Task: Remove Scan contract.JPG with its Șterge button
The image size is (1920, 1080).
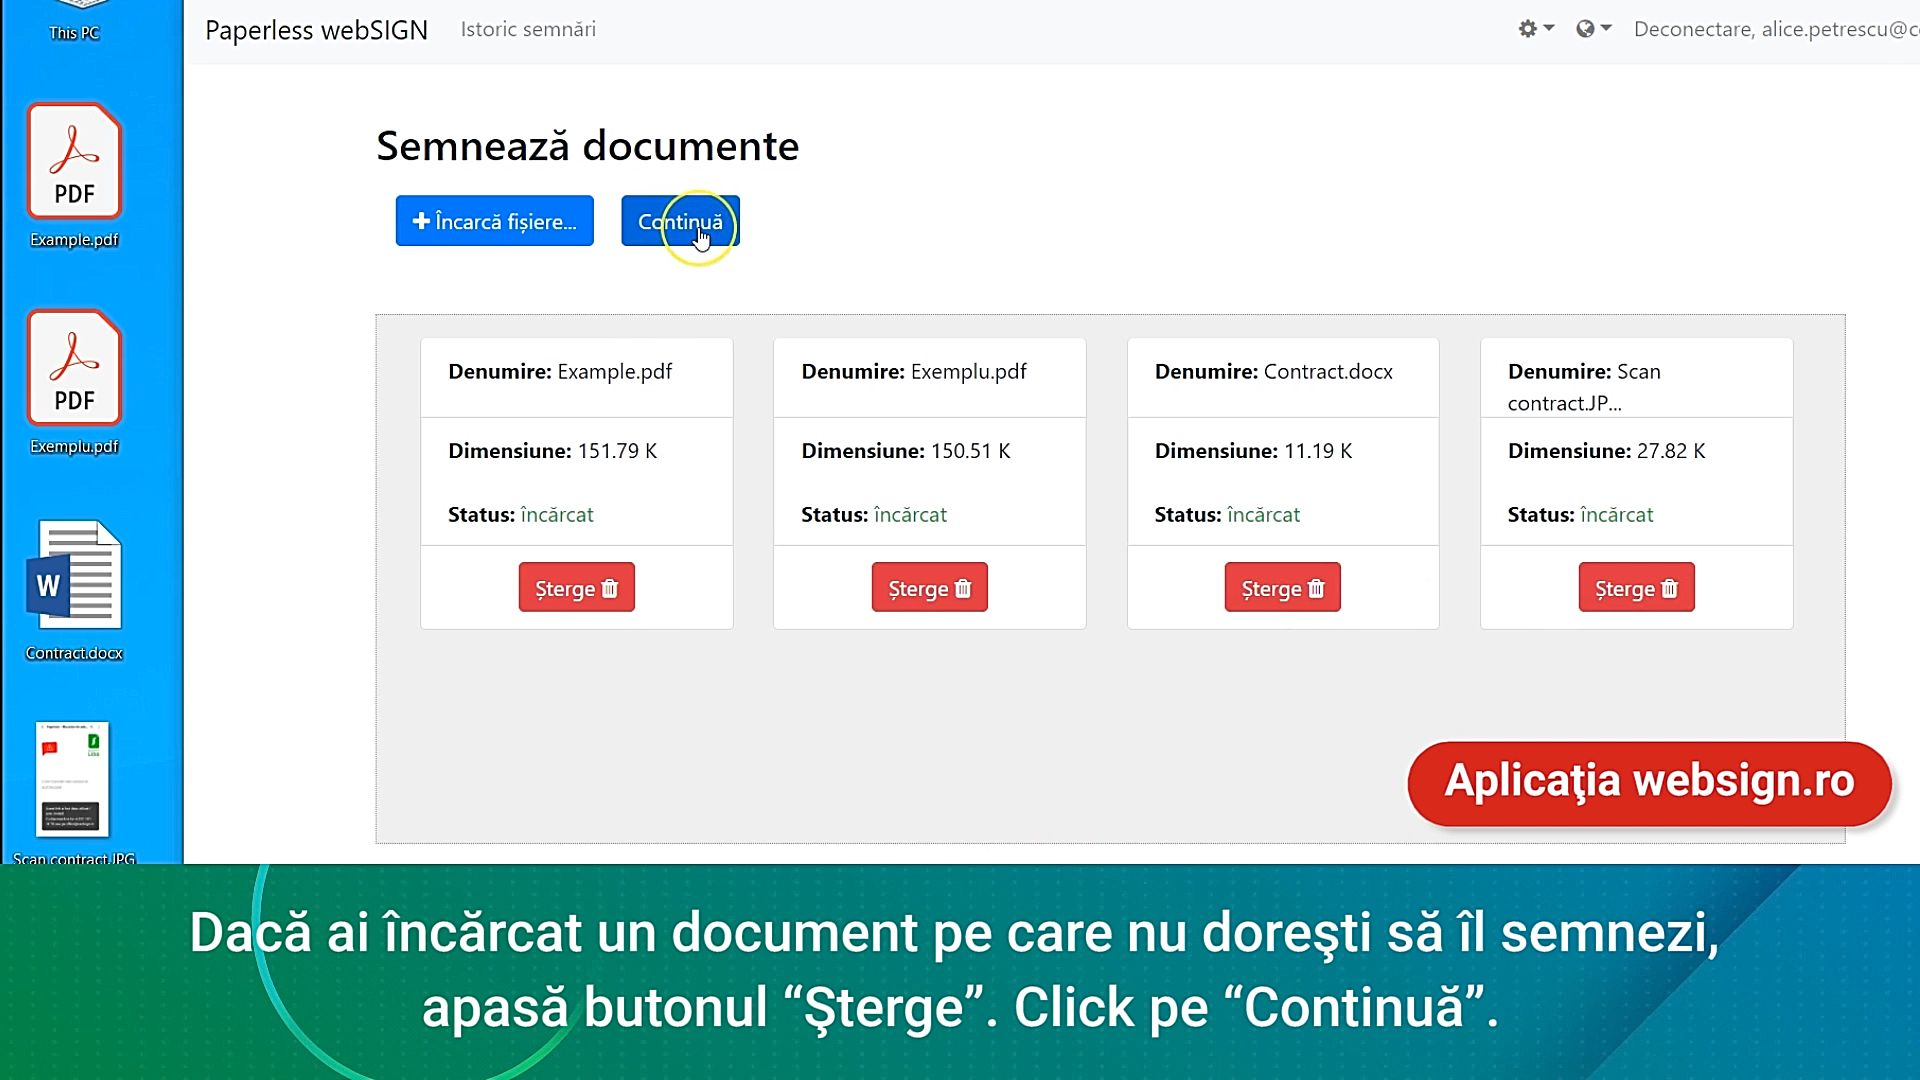Action: pyautogui.click(x=1636, y=588)
